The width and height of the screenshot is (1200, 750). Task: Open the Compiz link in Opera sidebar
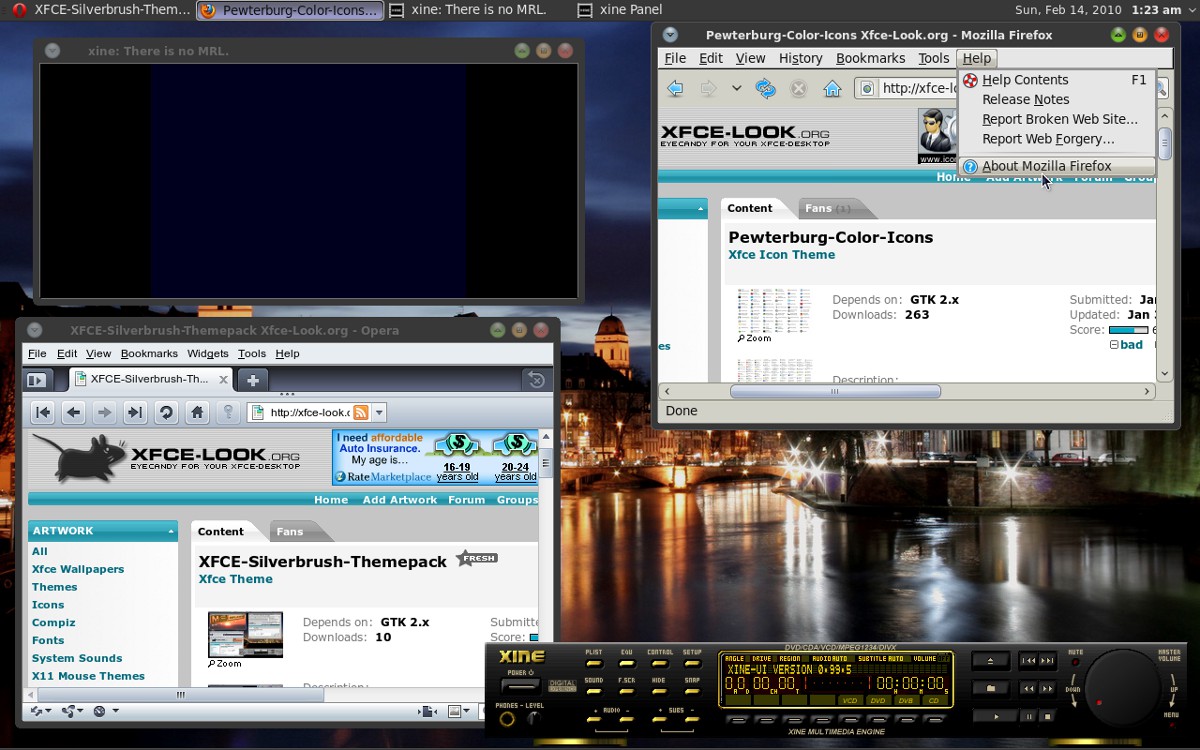click(x=53, y=622)
